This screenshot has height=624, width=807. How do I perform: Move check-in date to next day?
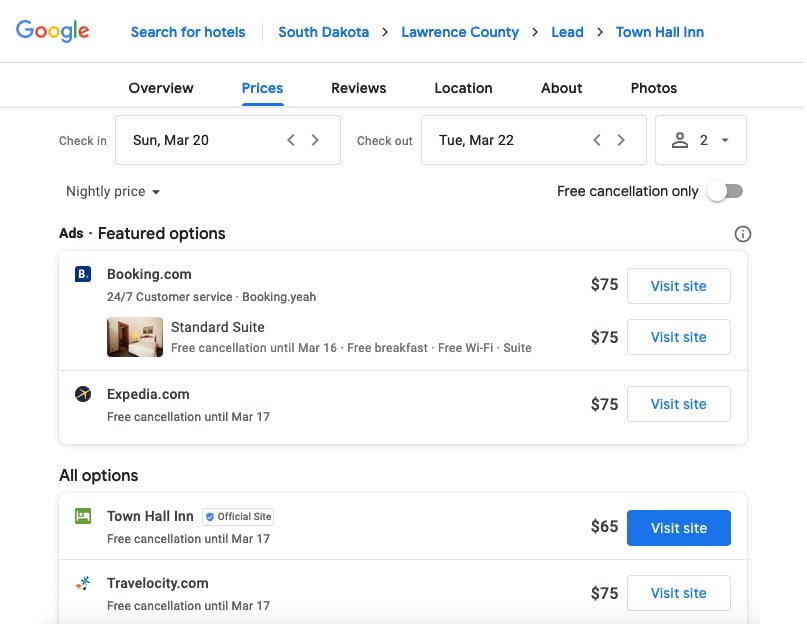point(315,140)
